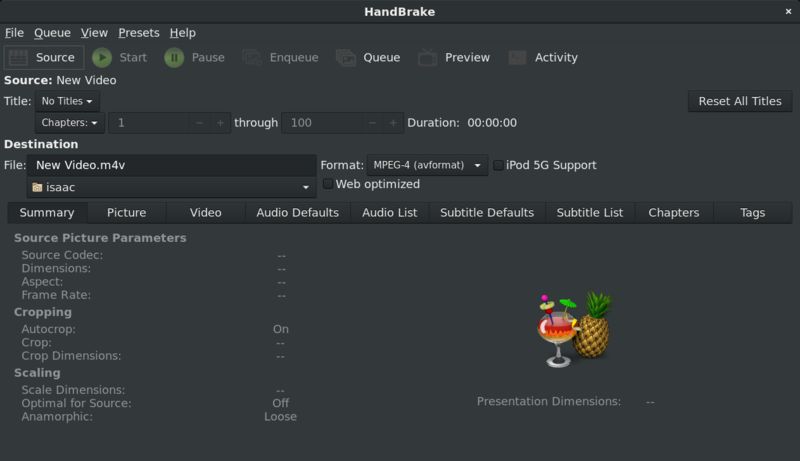Switch to the Audio List tab
This screenshot has height=461, width=800.
click(x=390, y=213)
